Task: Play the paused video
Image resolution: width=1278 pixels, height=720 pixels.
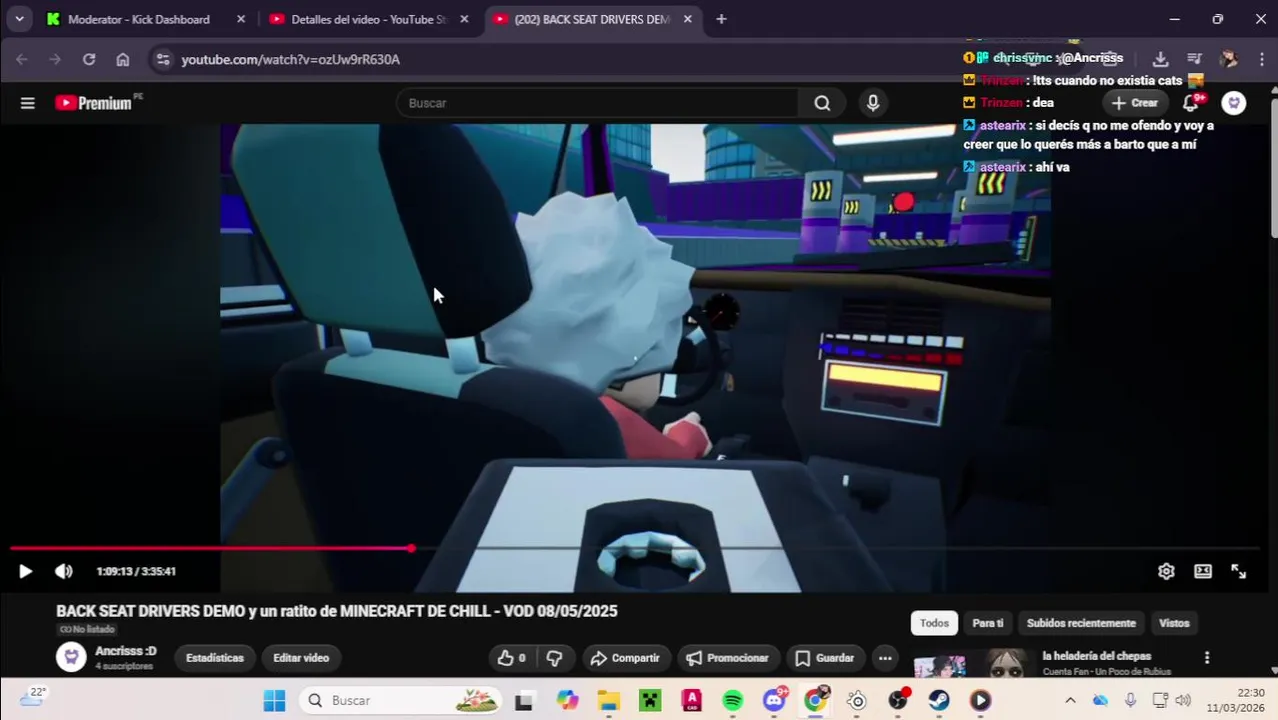Action: coord(25,571)
